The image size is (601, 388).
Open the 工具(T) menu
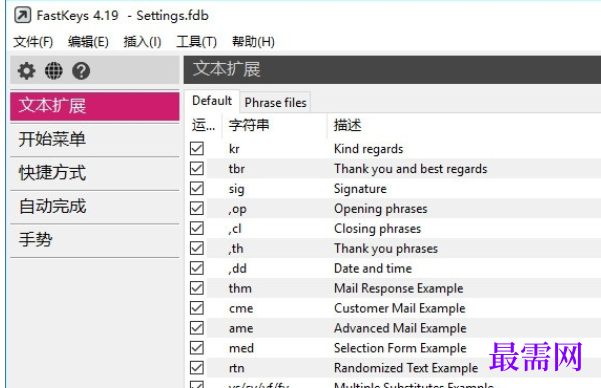tap(196, 41)
